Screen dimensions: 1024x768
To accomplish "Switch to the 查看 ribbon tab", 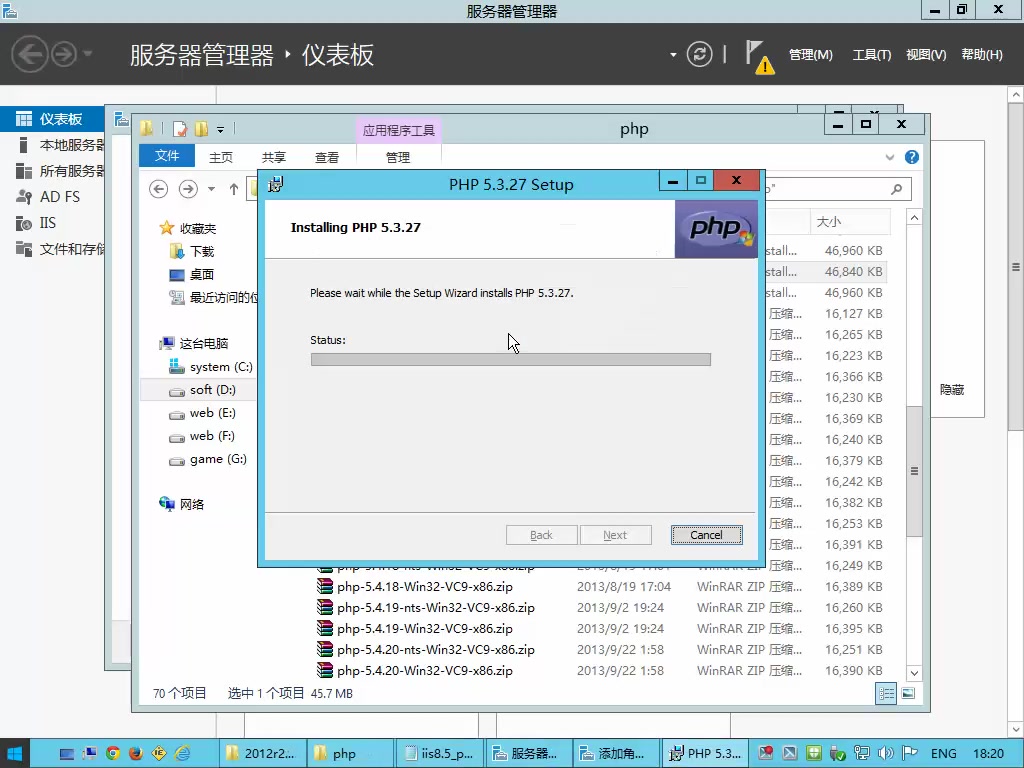I will (327, 157).
